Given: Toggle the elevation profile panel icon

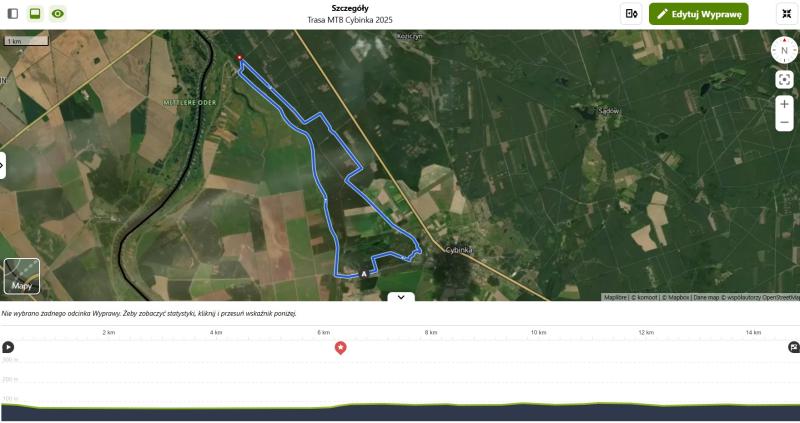Looking at the screenshot, I should 35,14.
